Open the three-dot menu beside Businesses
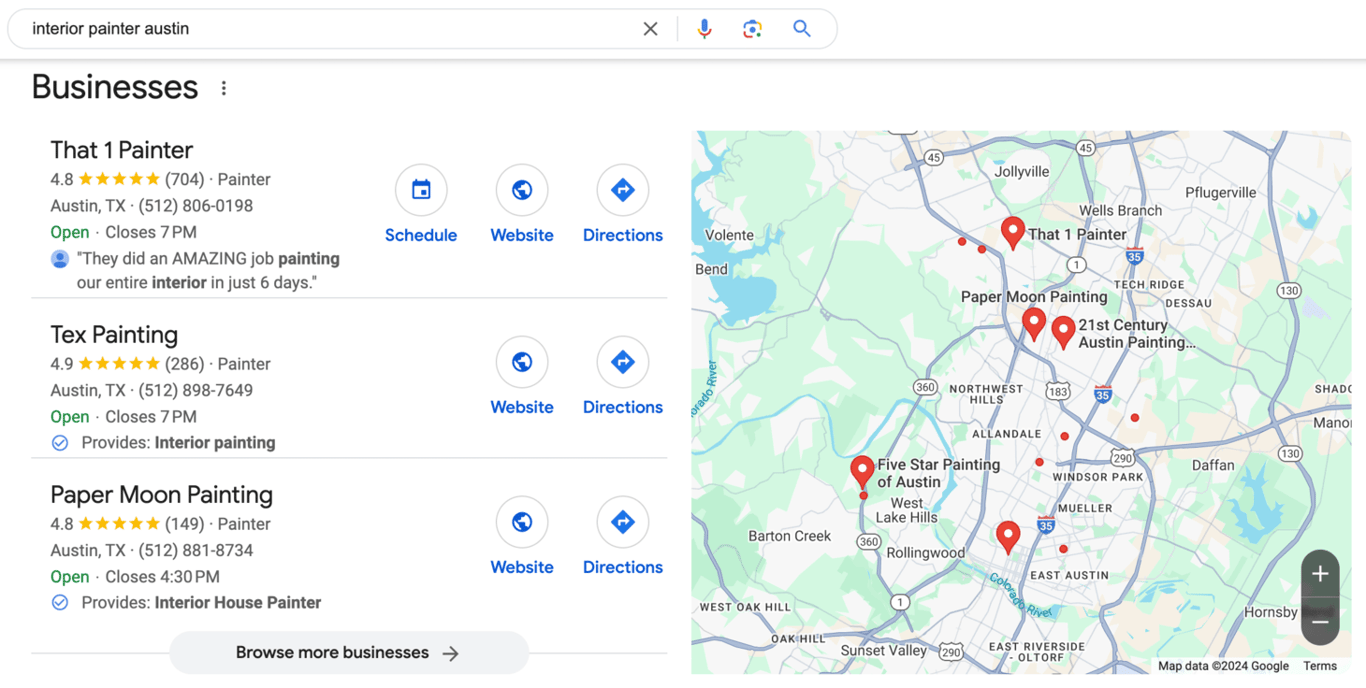The height and width of the screenshot is (688, 1366). [223, 87]
